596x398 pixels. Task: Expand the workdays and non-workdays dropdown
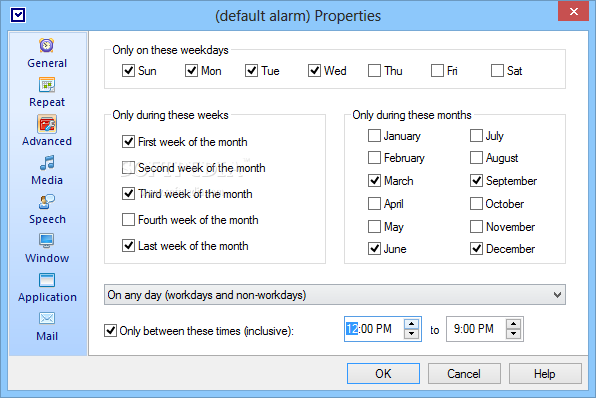(x=335, y=295)
